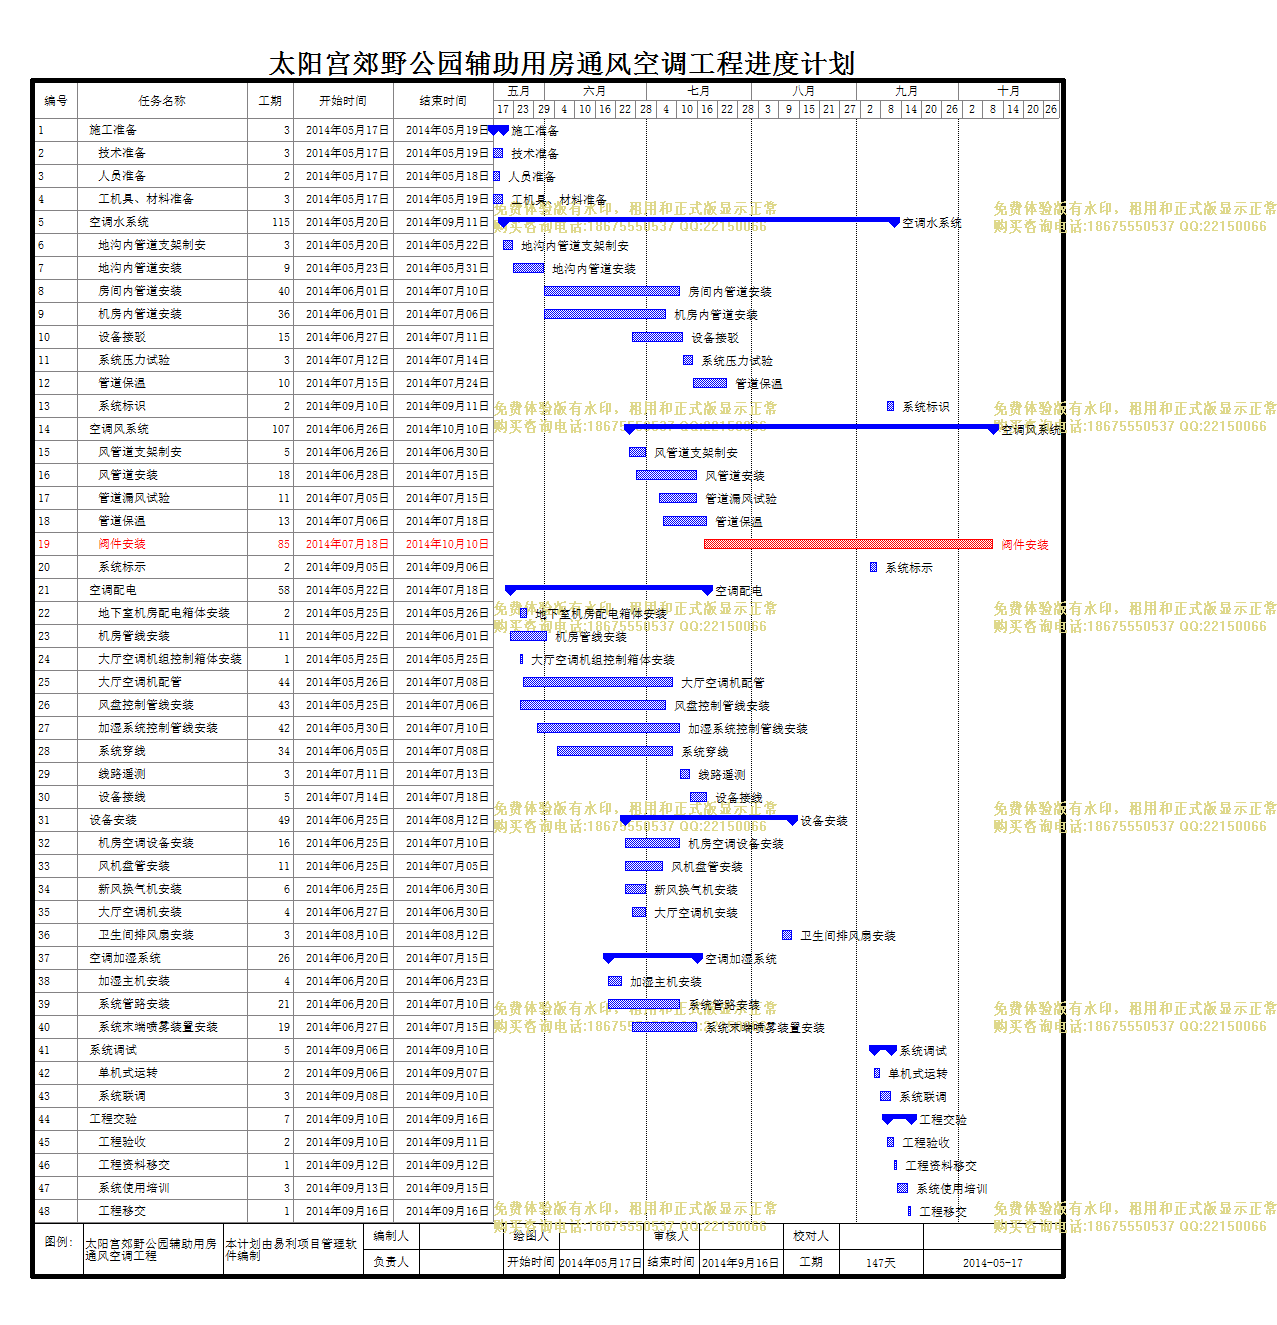
Task: Select 大厅空调机配管 in the task name column
Action: click(x=140, y=682)
